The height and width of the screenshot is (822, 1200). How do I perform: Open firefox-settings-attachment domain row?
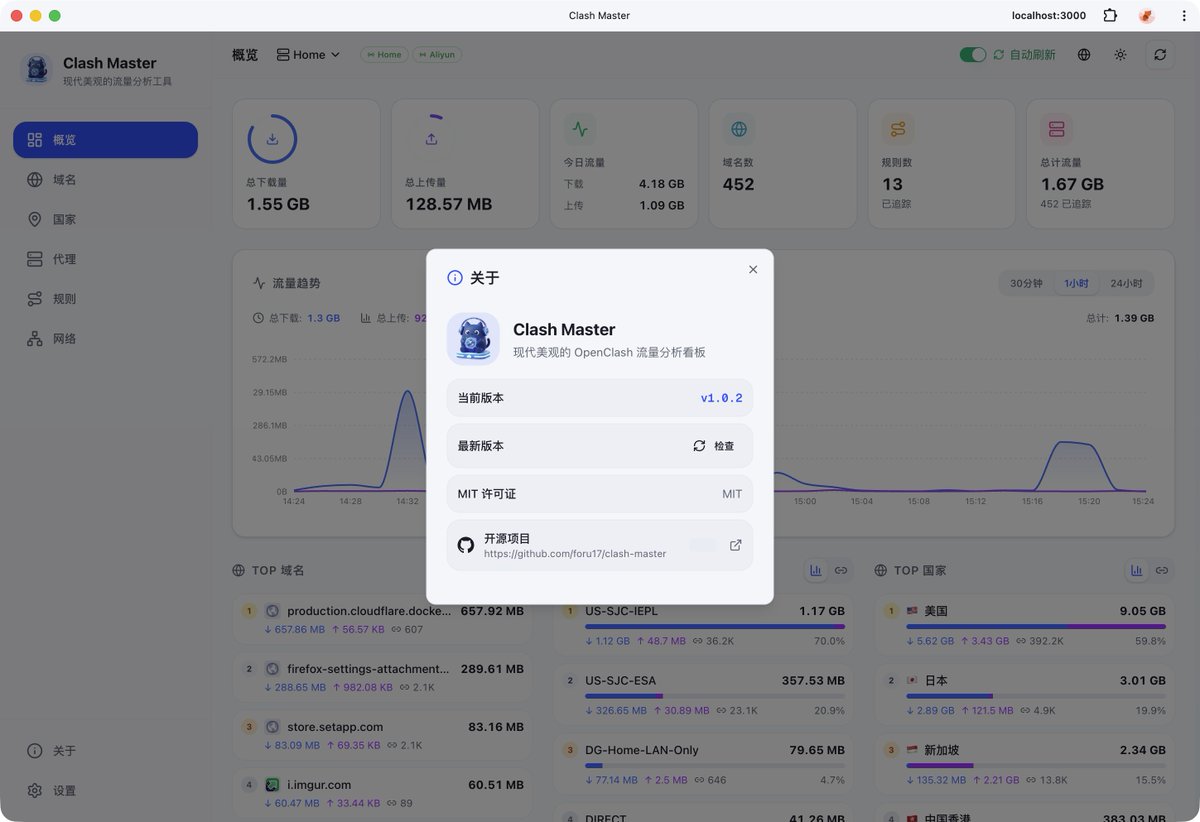tap(382, 678)
